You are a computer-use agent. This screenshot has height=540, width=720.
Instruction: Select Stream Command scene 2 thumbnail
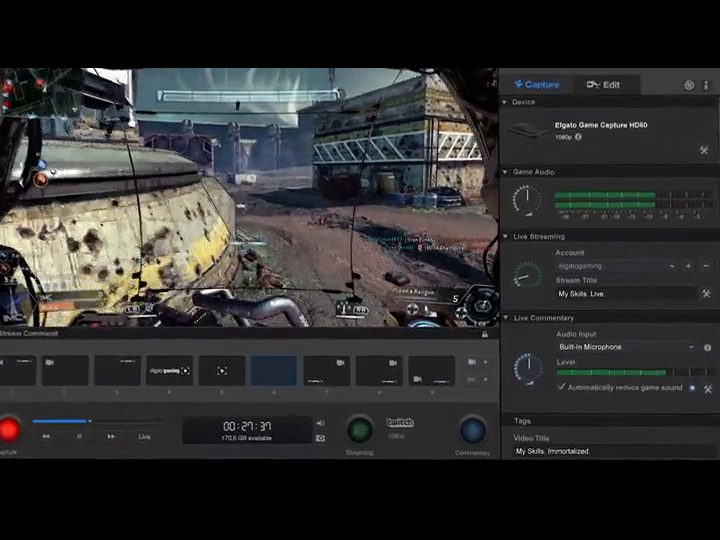65,370
